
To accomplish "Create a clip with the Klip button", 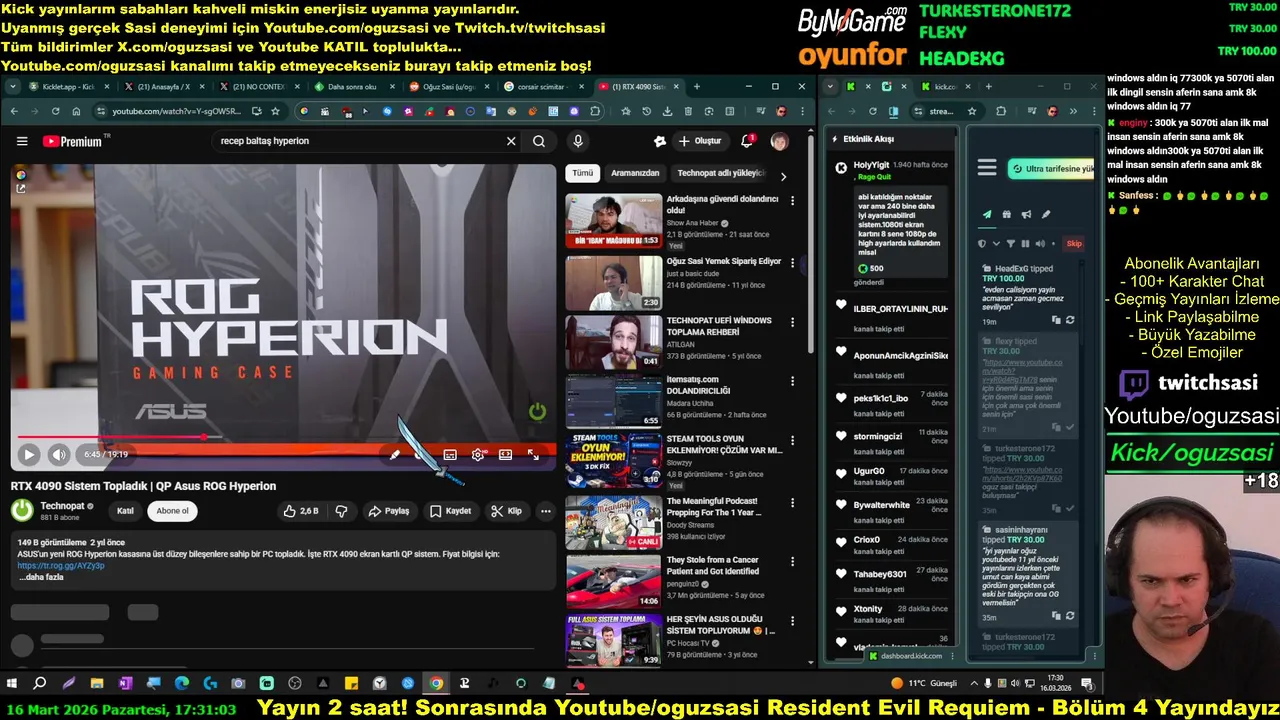I will coord(506,511).
